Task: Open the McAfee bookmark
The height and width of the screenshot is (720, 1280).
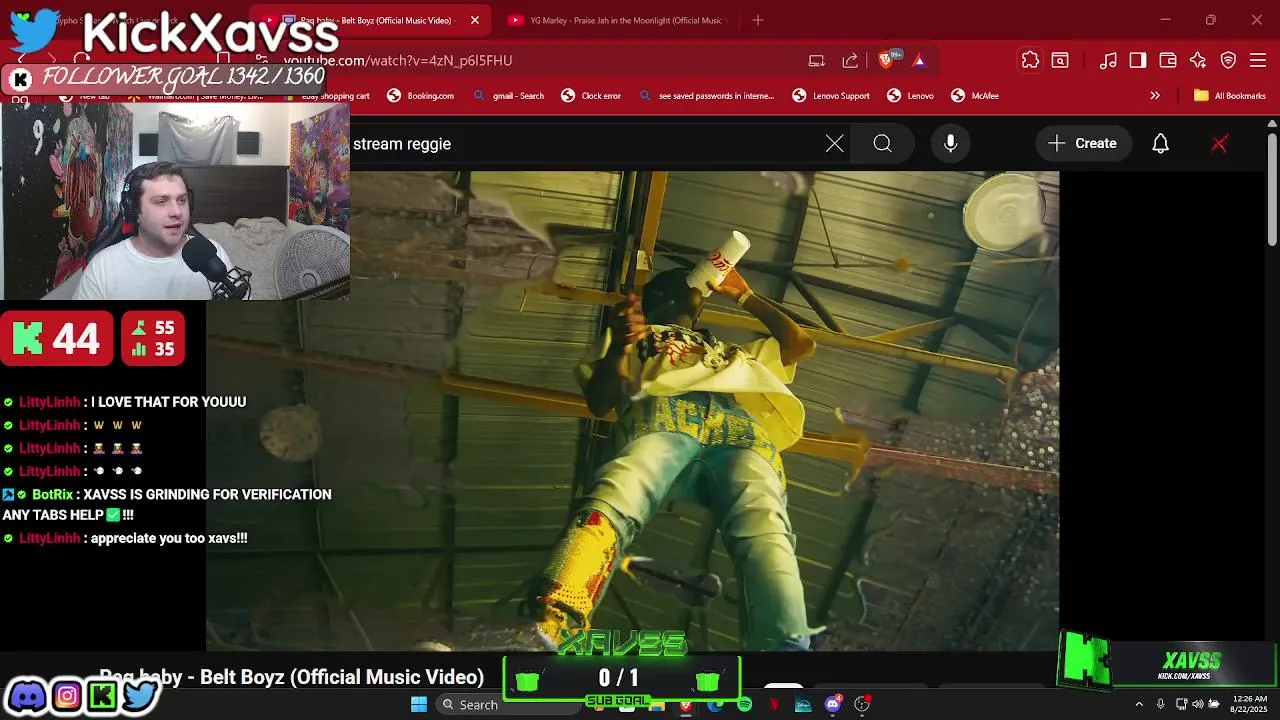Action: click(x=975, y=96)
